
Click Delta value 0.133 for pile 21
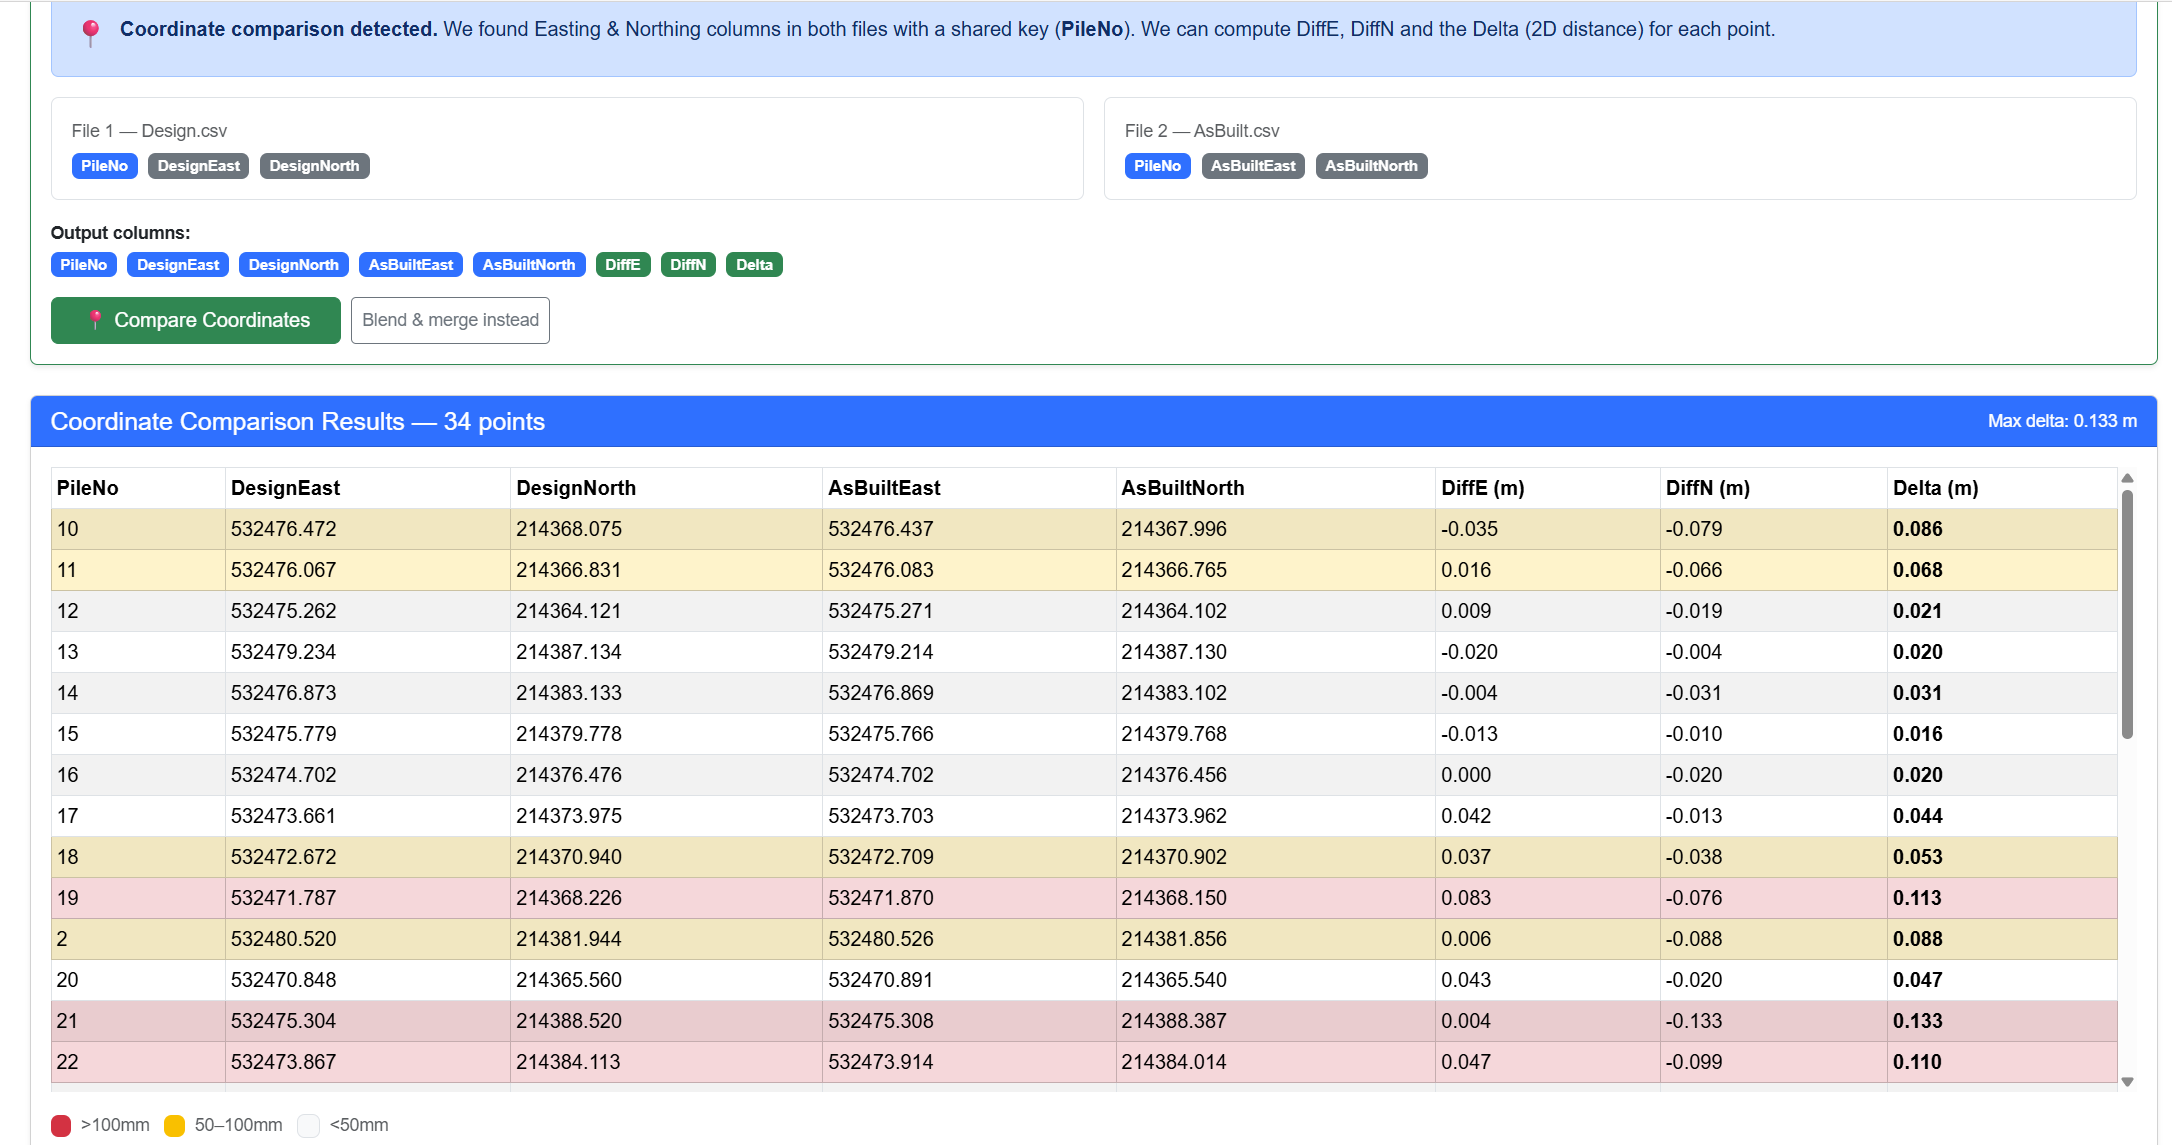point(1918,1021)
